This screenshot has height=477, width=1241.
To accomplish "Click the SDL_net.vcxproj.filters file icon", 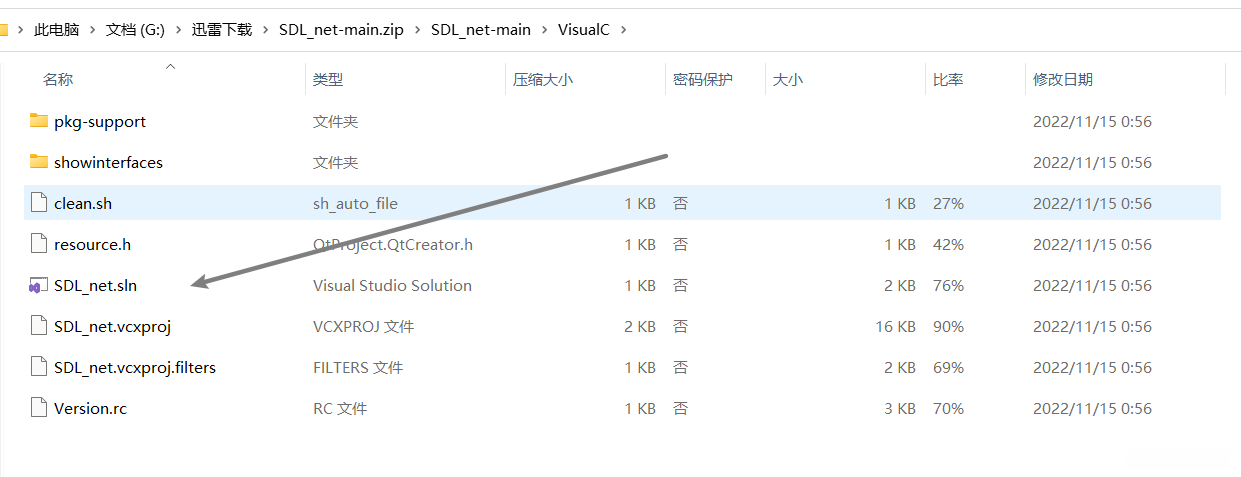I will 39,367.
